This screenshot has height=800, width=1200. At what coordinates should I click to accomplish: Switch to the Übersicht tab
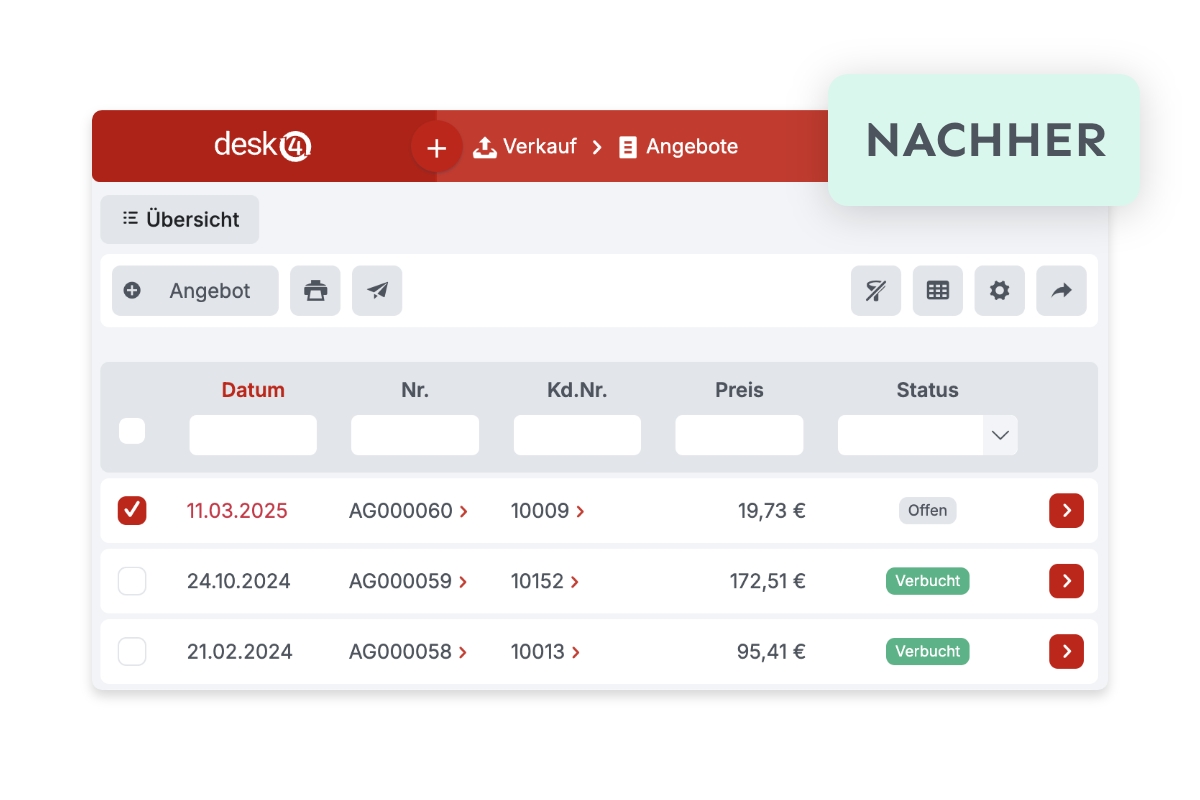point(180,219)
